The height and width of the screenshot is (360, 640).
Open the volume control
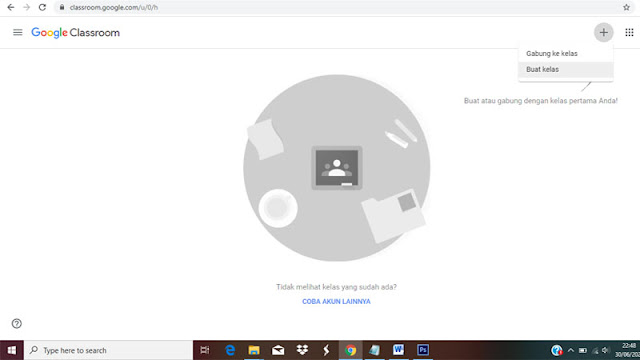(605, 350)
